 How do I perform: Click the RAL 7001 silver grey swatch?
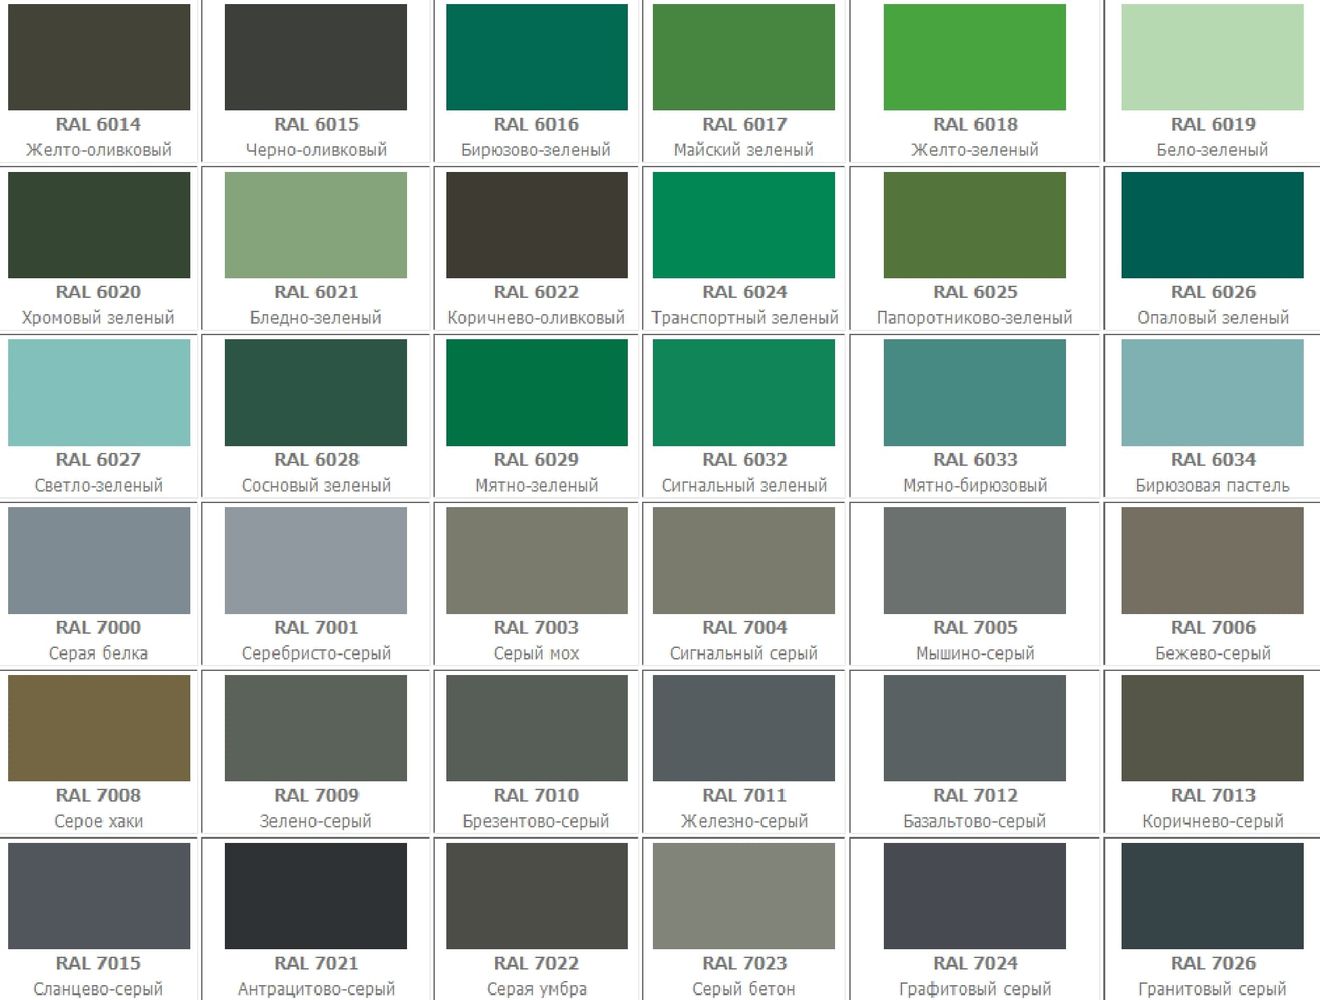[316, 560]
